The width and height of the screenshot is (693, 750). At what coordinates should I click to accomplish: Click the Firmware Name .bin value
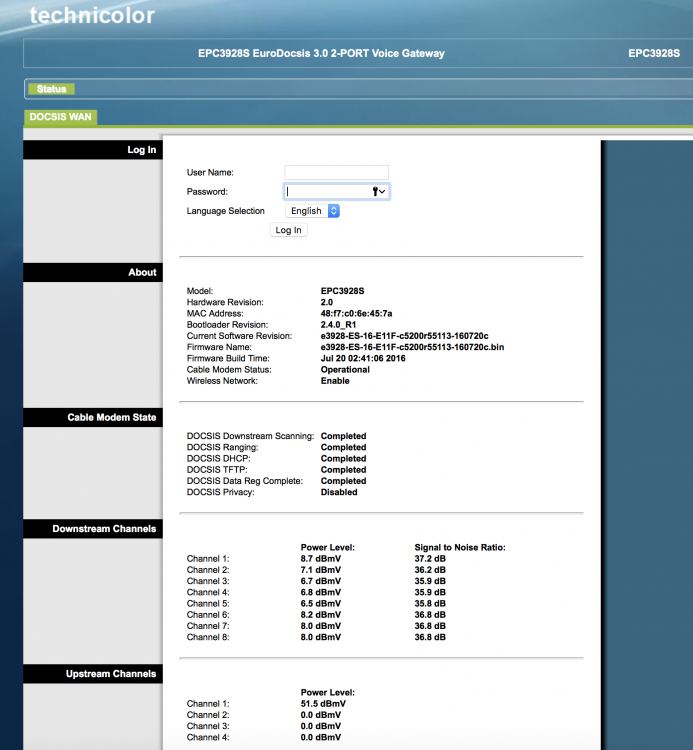[x=412, y=347]
